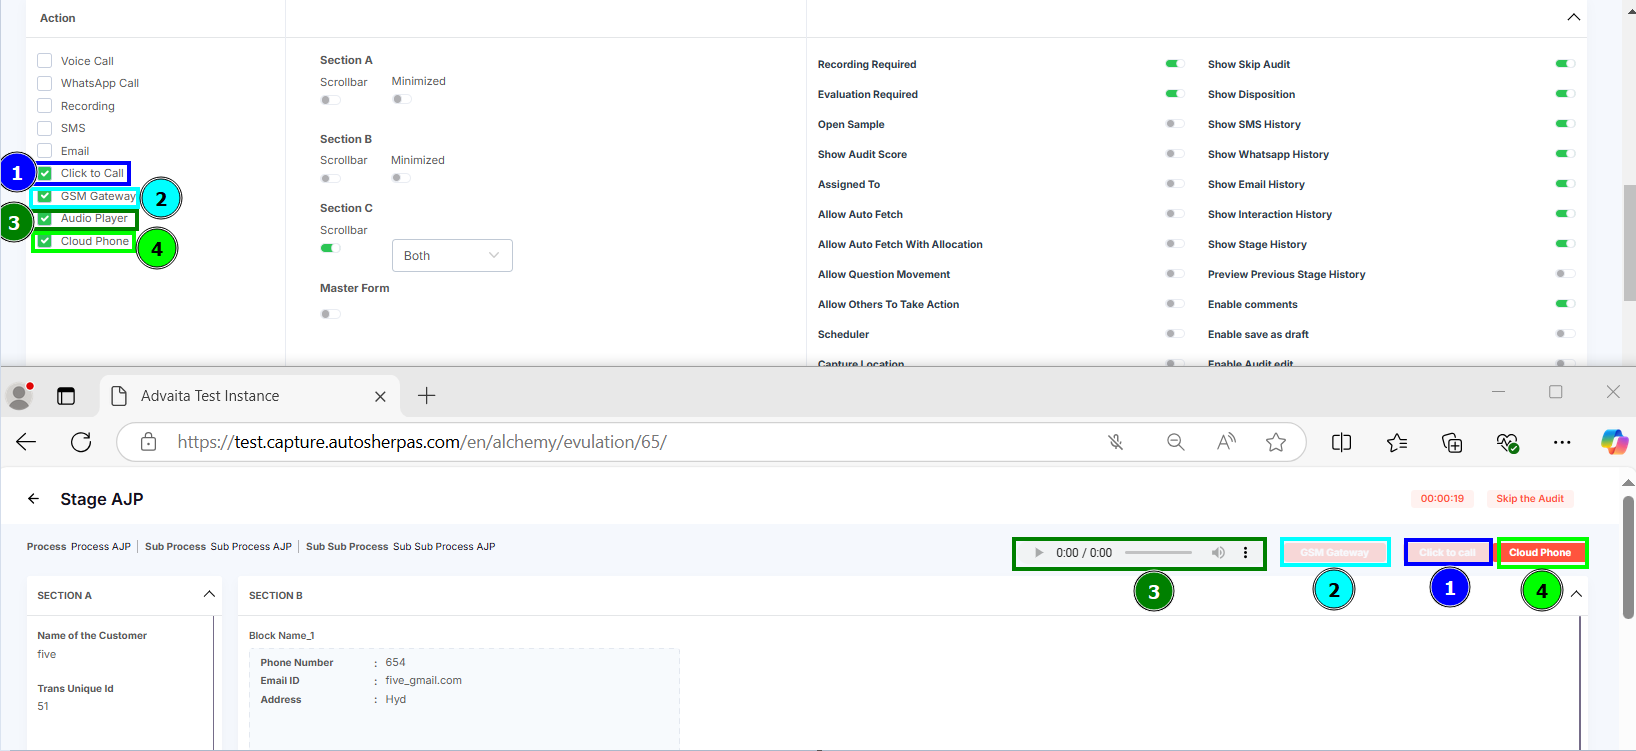Screen dimensions: 1636x751
Task: Check the Recording checkbox
Action: (x=44, y=106)
